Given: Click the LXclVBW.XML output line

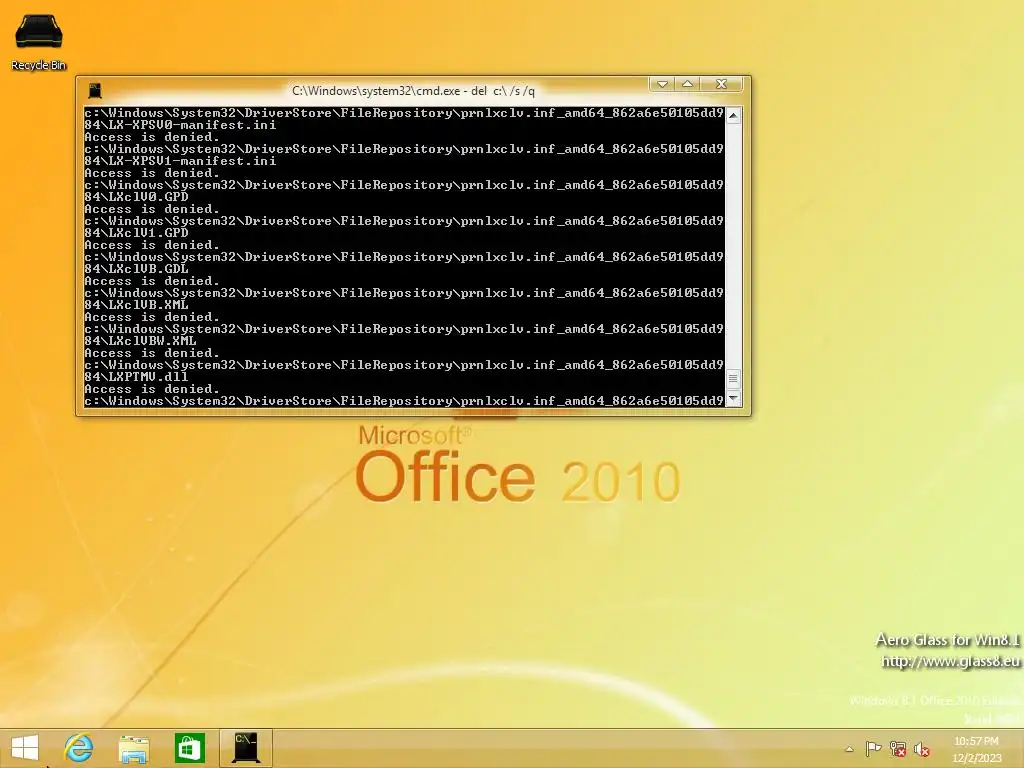Looking at the screenshot, I should pyautogui.click(x=140, y=340).
